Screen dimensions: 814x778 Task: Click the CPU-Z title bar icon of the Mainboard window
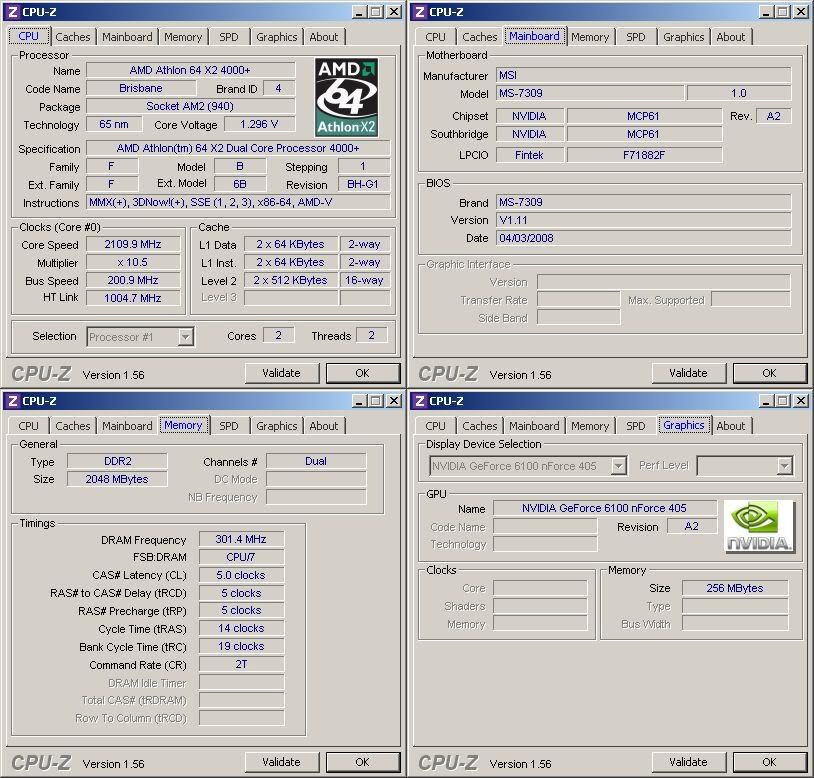point(419,12)
